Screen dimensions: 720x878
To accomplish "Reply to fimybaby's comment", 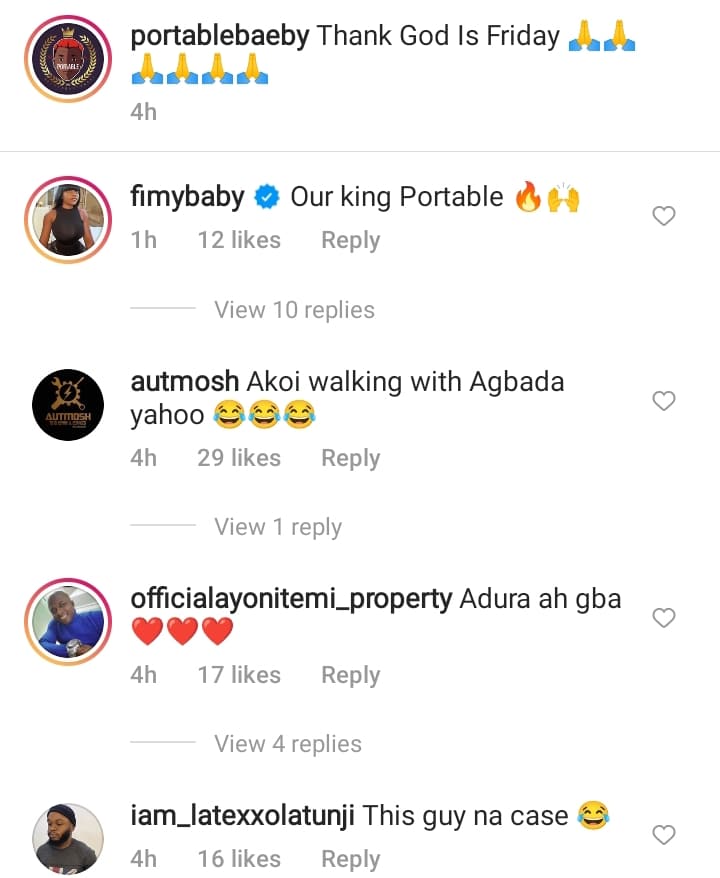I will 350,241.
